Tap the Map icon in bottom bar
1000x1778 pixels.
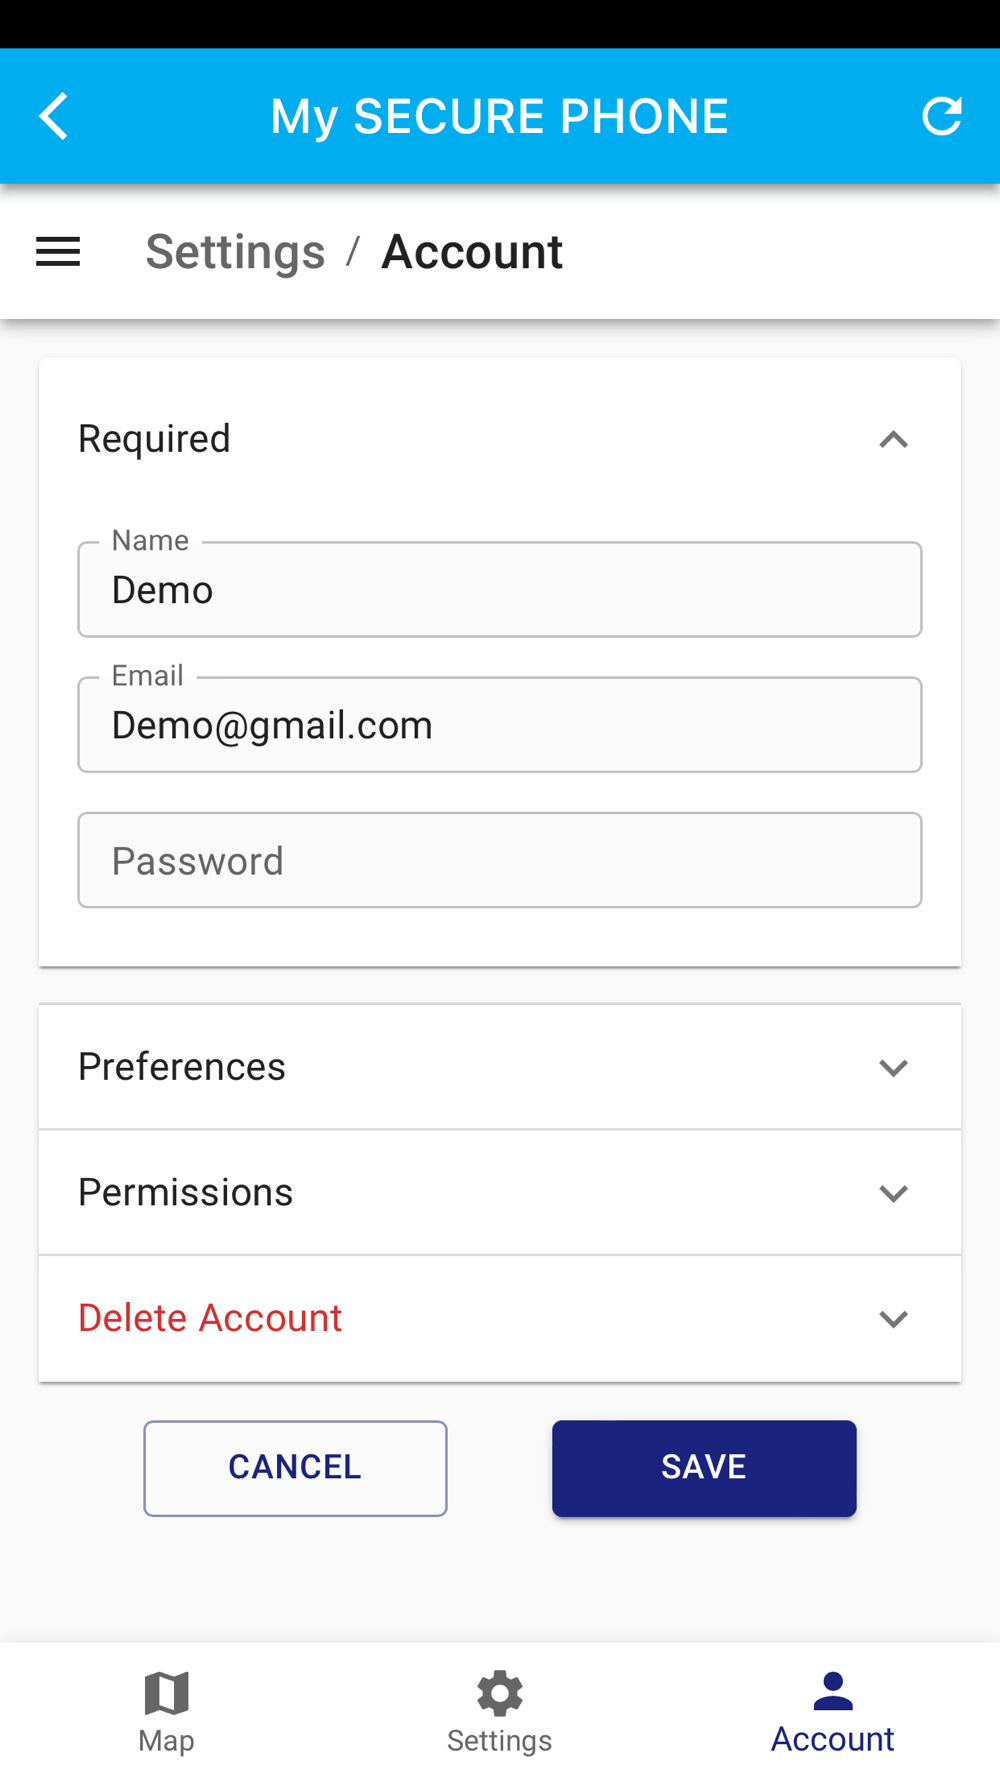click(x=166, y=1693)
